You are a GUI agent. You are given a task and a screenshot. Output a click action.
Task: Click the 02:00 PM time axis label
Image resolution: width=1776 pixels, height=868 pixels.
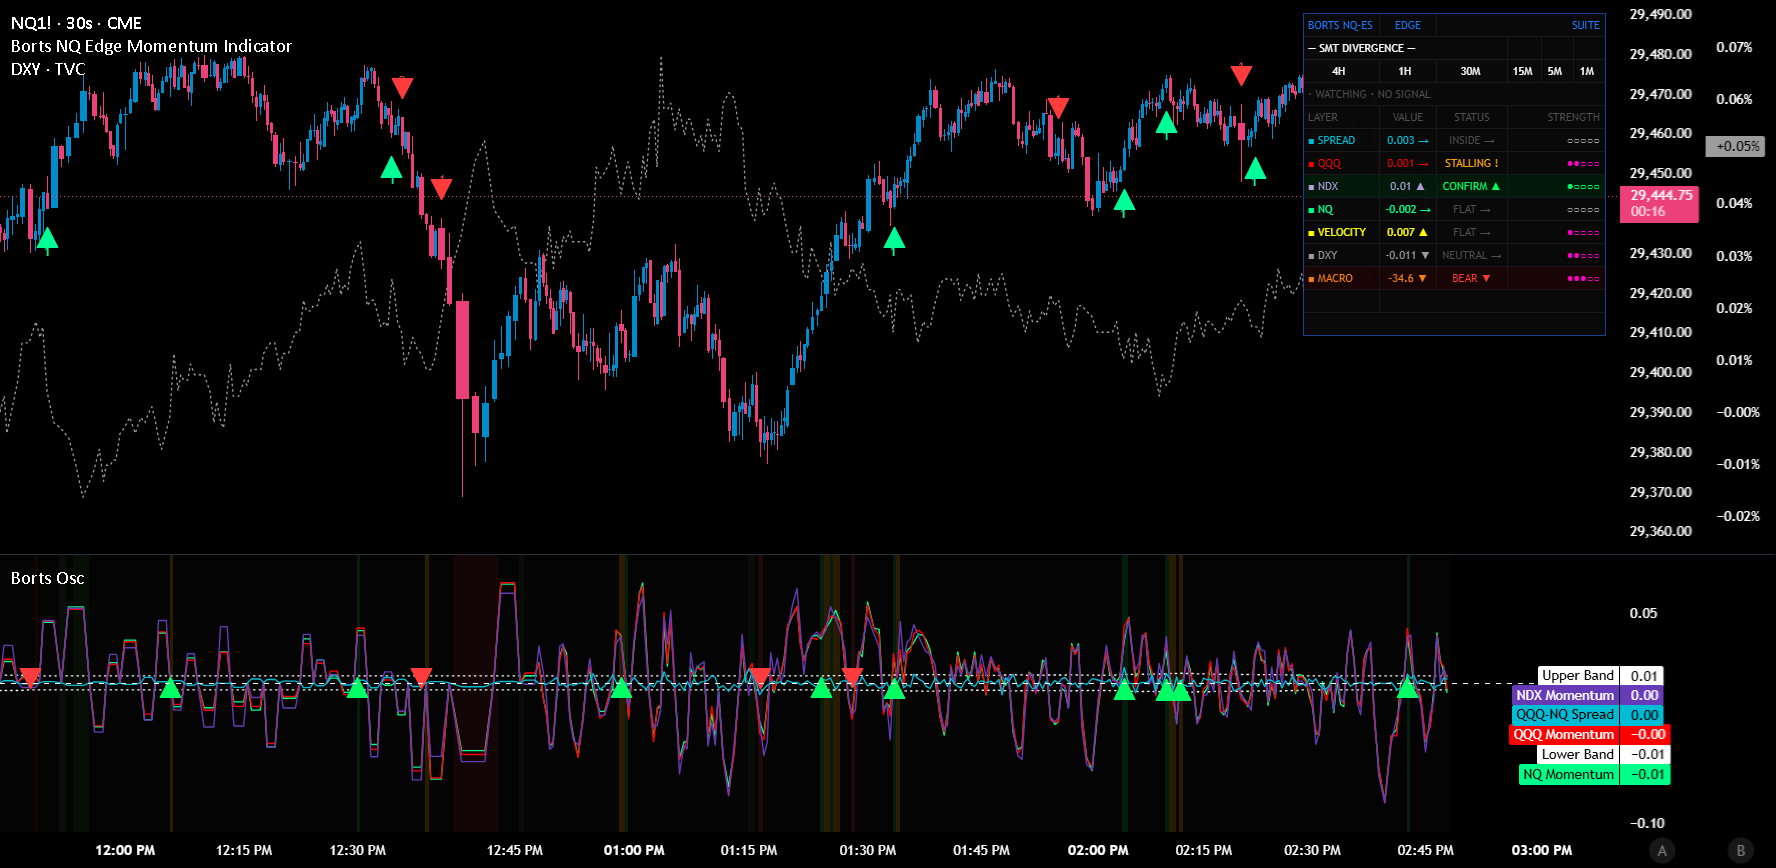pyautogui.click(x=1098, y=850)
